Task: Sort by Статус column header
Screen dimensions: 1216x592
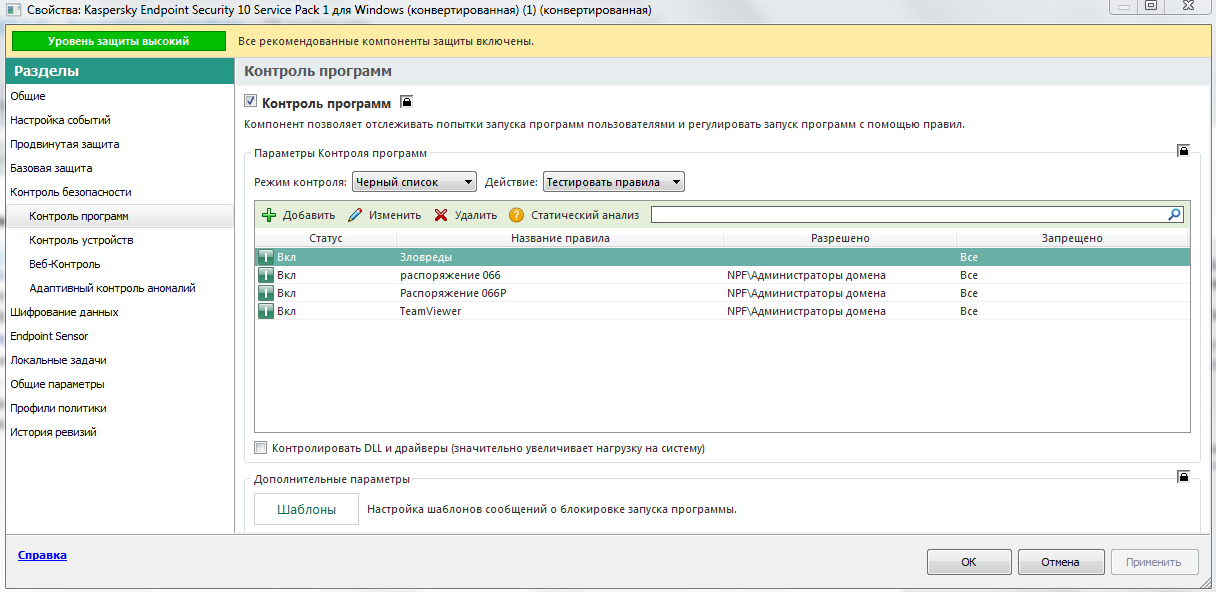Action: coord(326,238)
